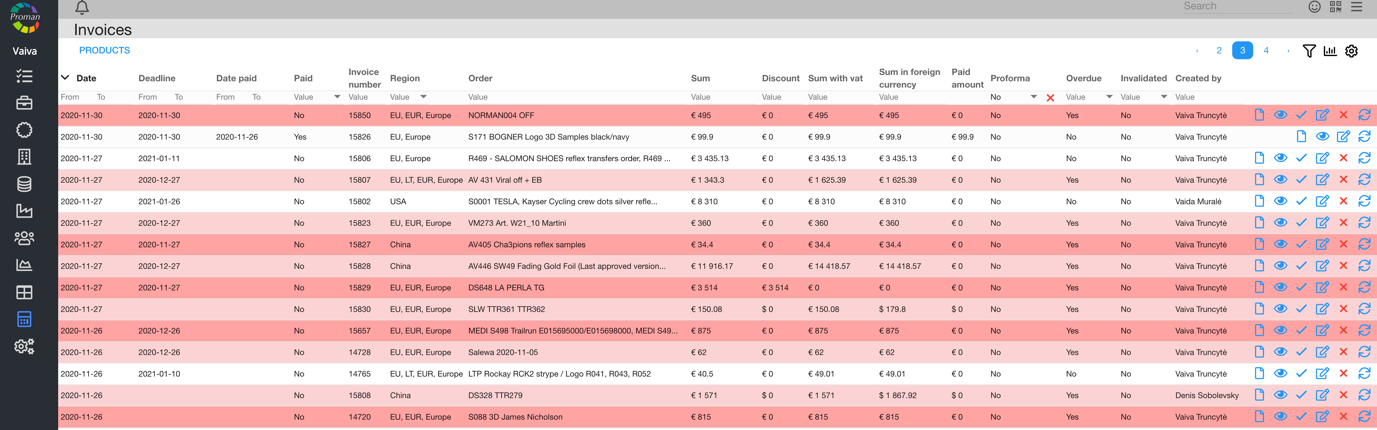Go to next page arrow
Viewport: 1377px width, 430px height.
tap(1288, 51)
